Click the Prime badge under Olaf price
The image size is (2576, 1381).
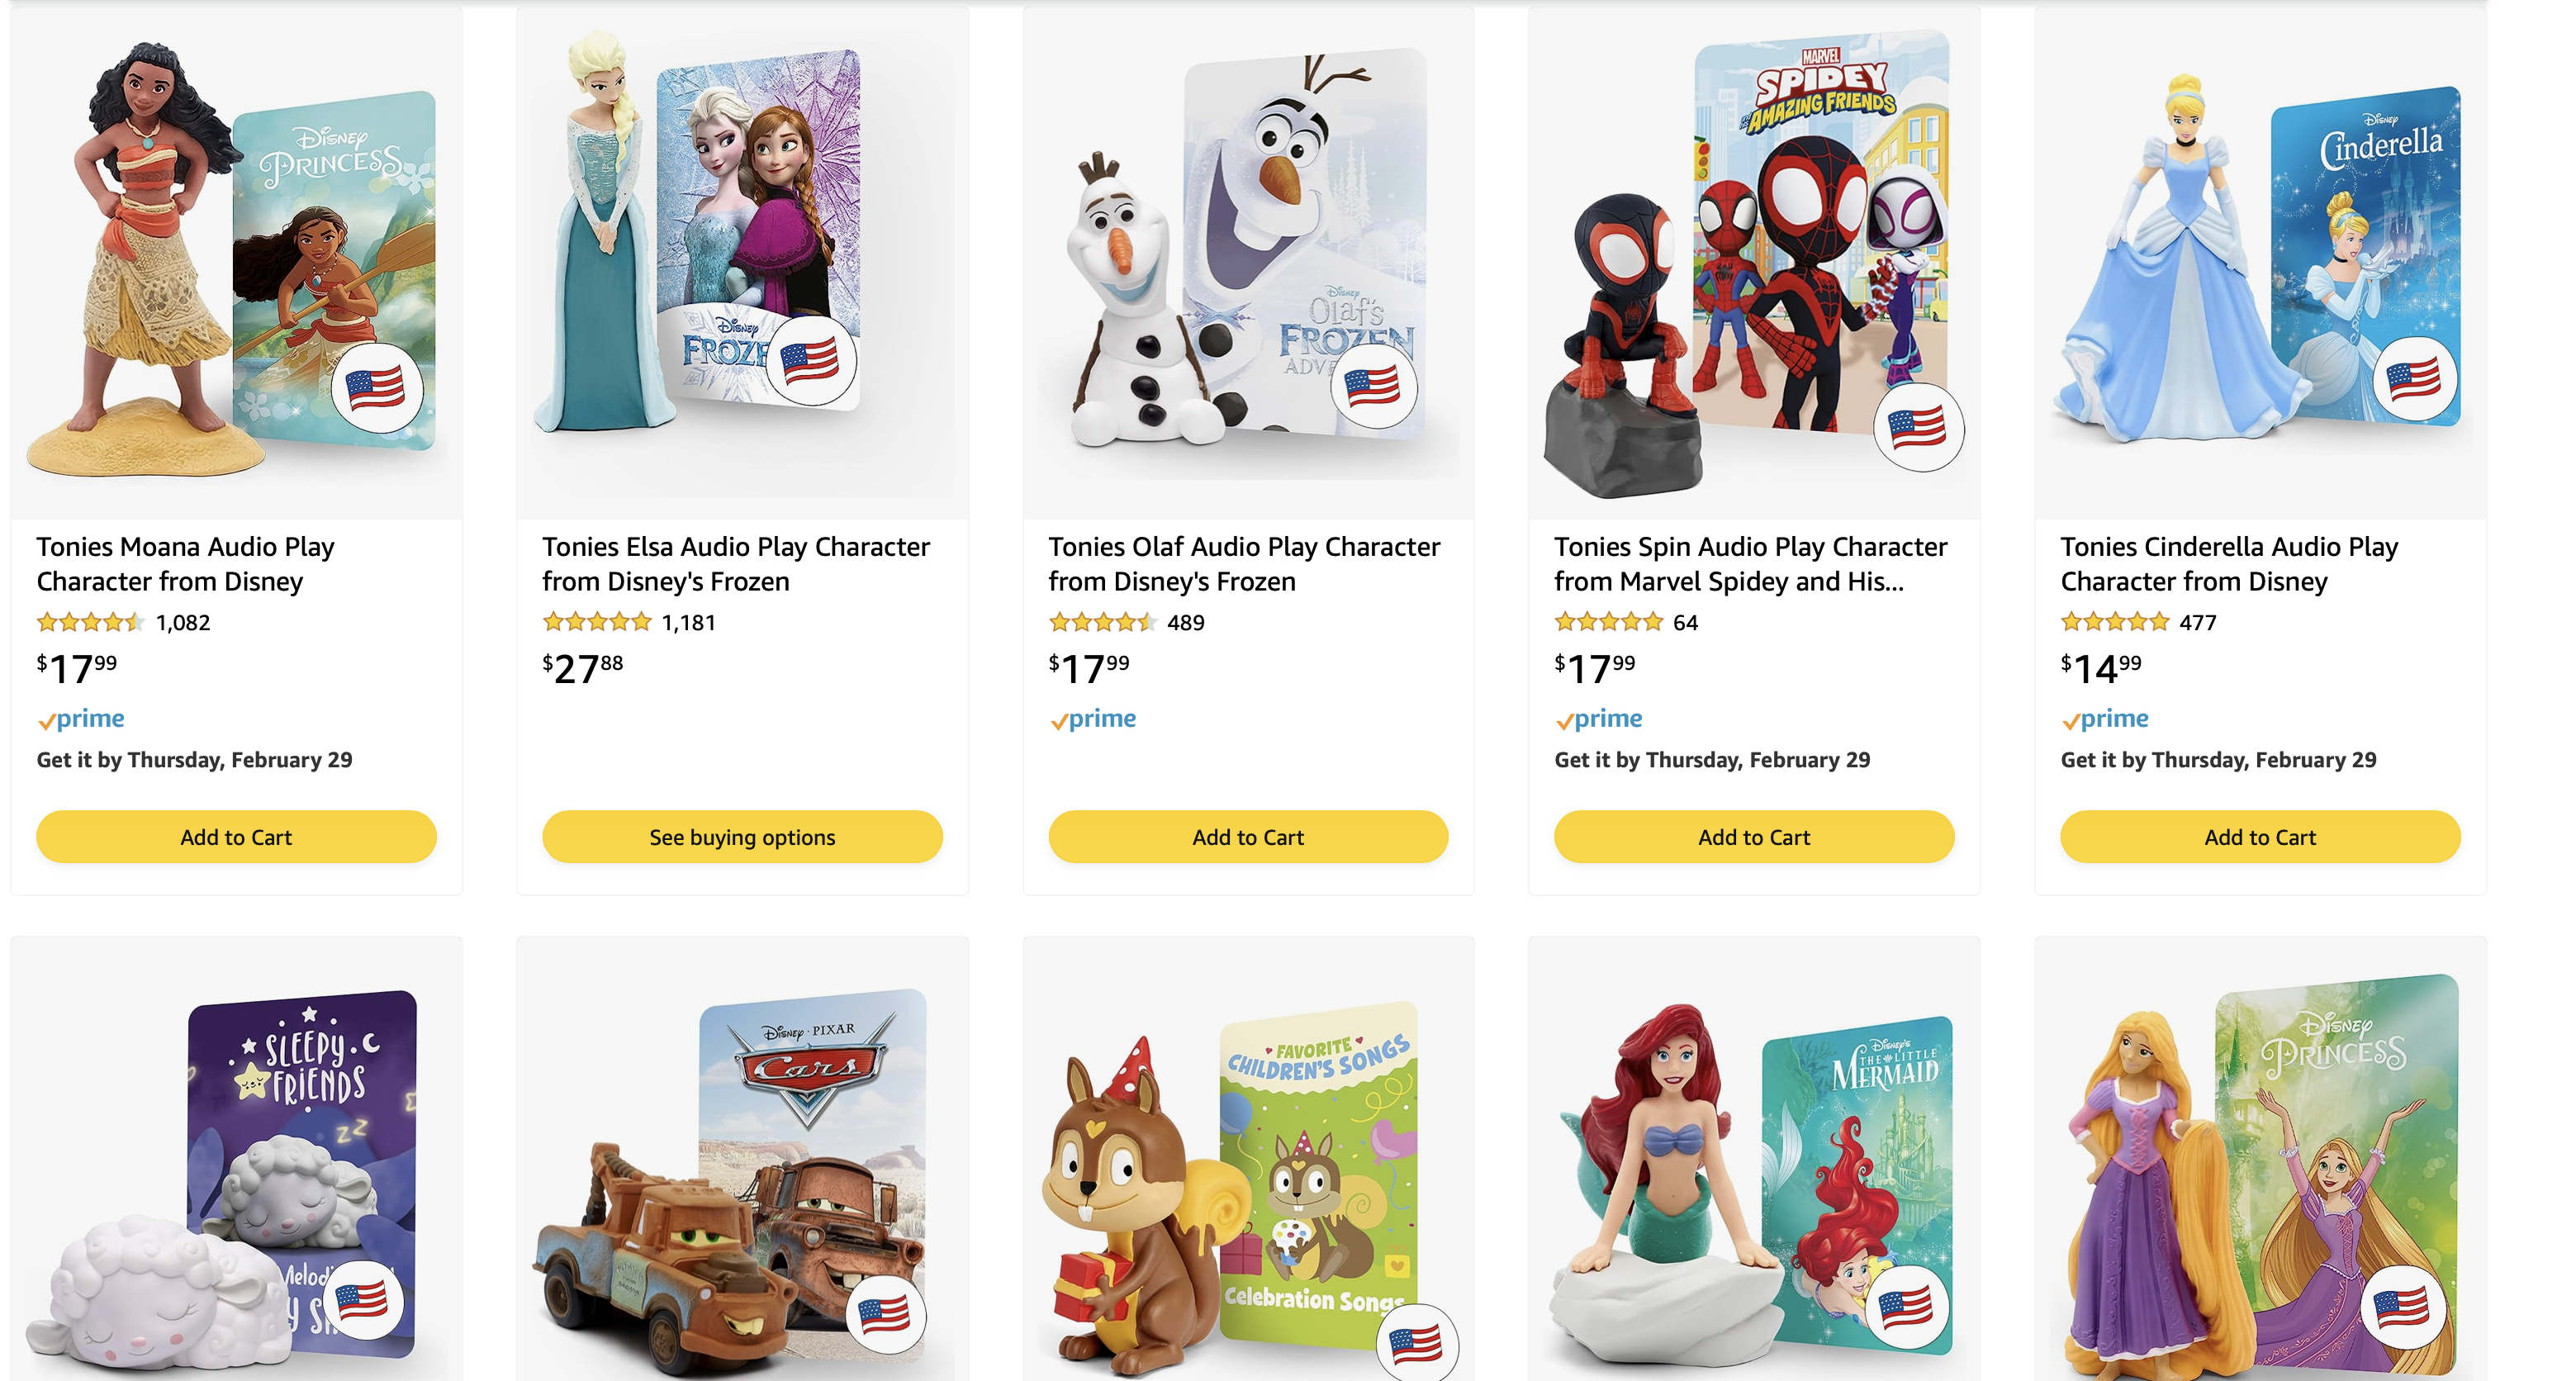click(1093, 719)
